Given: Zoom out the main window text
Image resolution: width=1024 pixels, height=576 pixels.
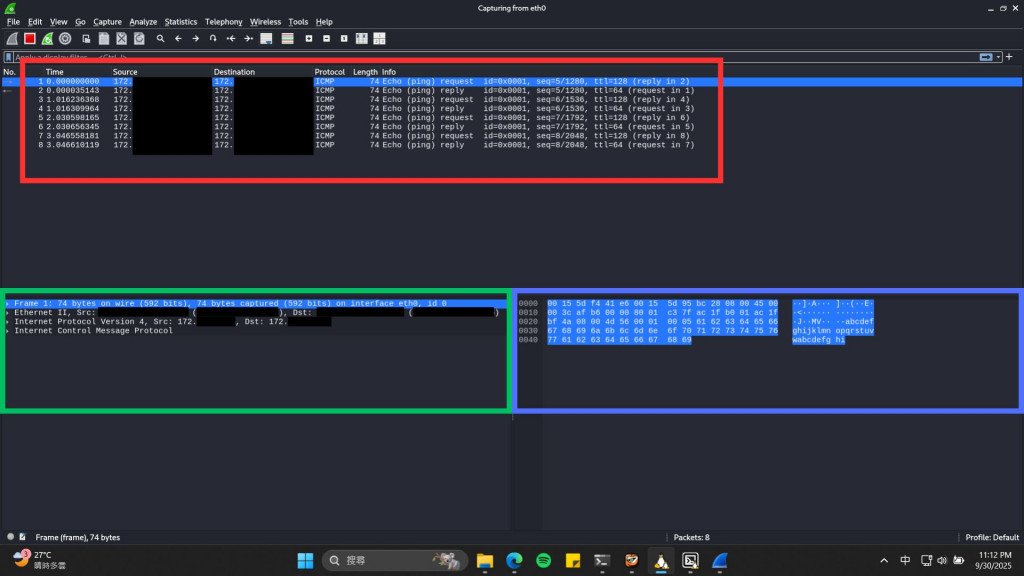Looking at the screenshot, I should click(x=327, y=39).
